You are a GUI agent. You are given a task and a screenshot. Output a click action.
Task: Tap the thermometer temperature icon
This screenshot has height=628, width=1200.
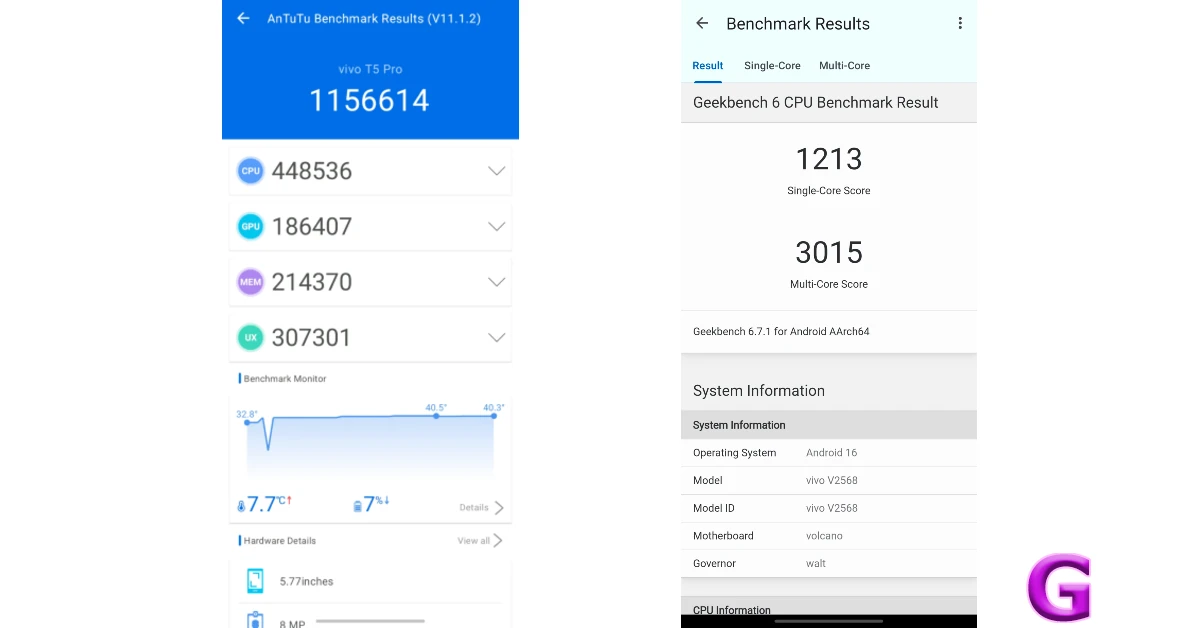pyautogui.click(x=241, y=506)
